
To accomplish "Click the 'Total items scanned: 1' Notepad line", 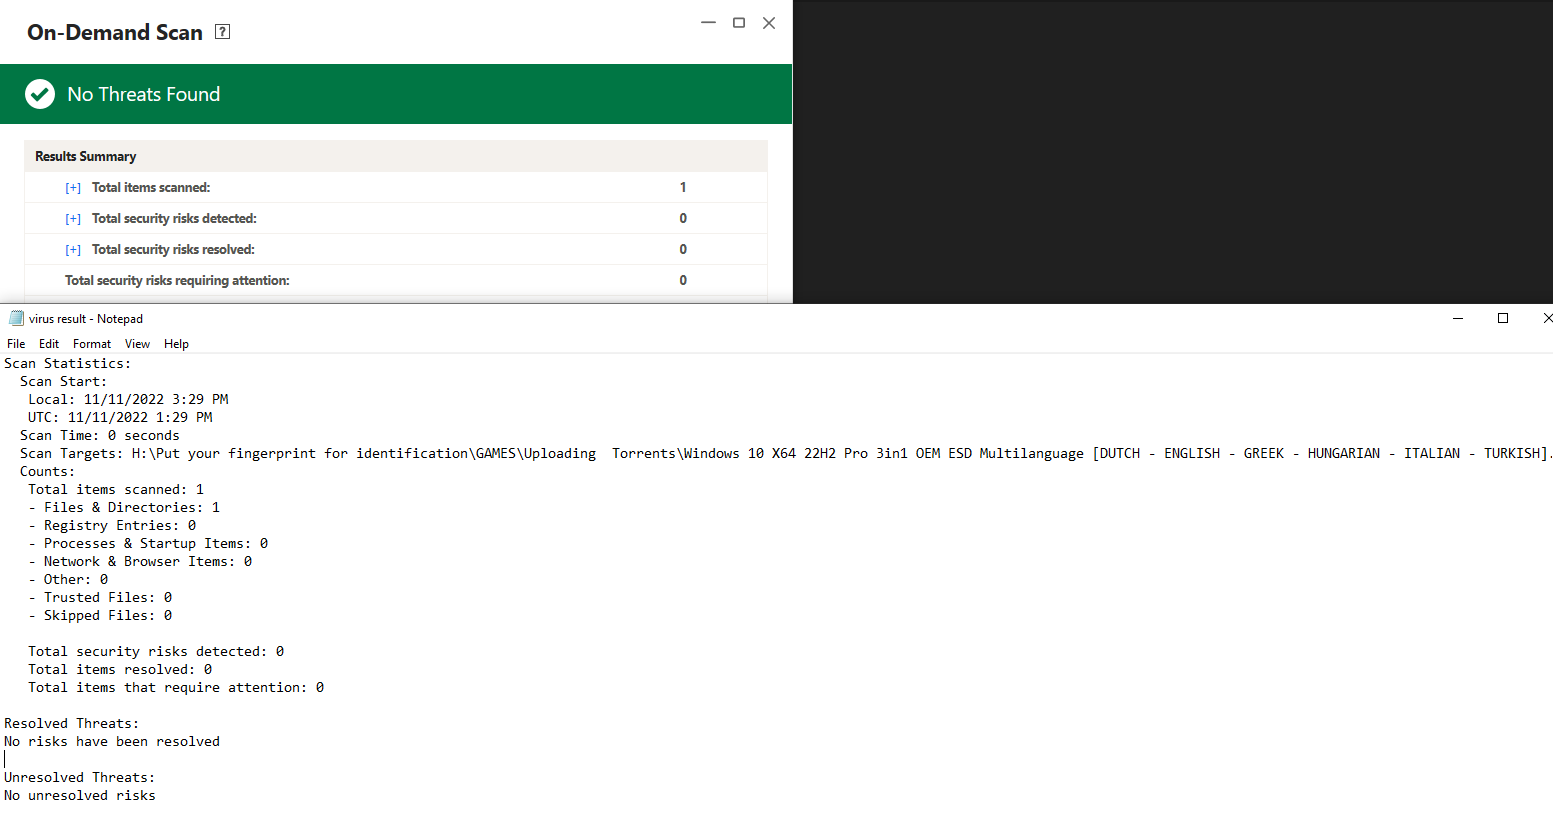I will (x=116, y=490).
